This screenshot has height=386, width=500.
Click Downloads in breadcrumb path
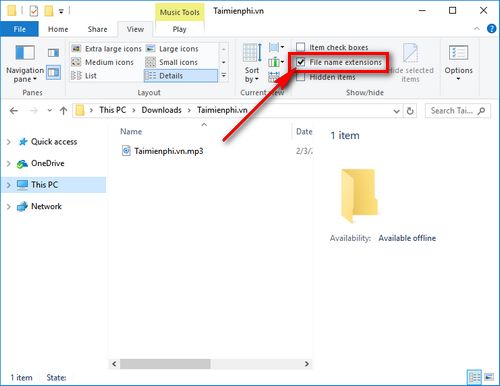[x=161, y=110]
